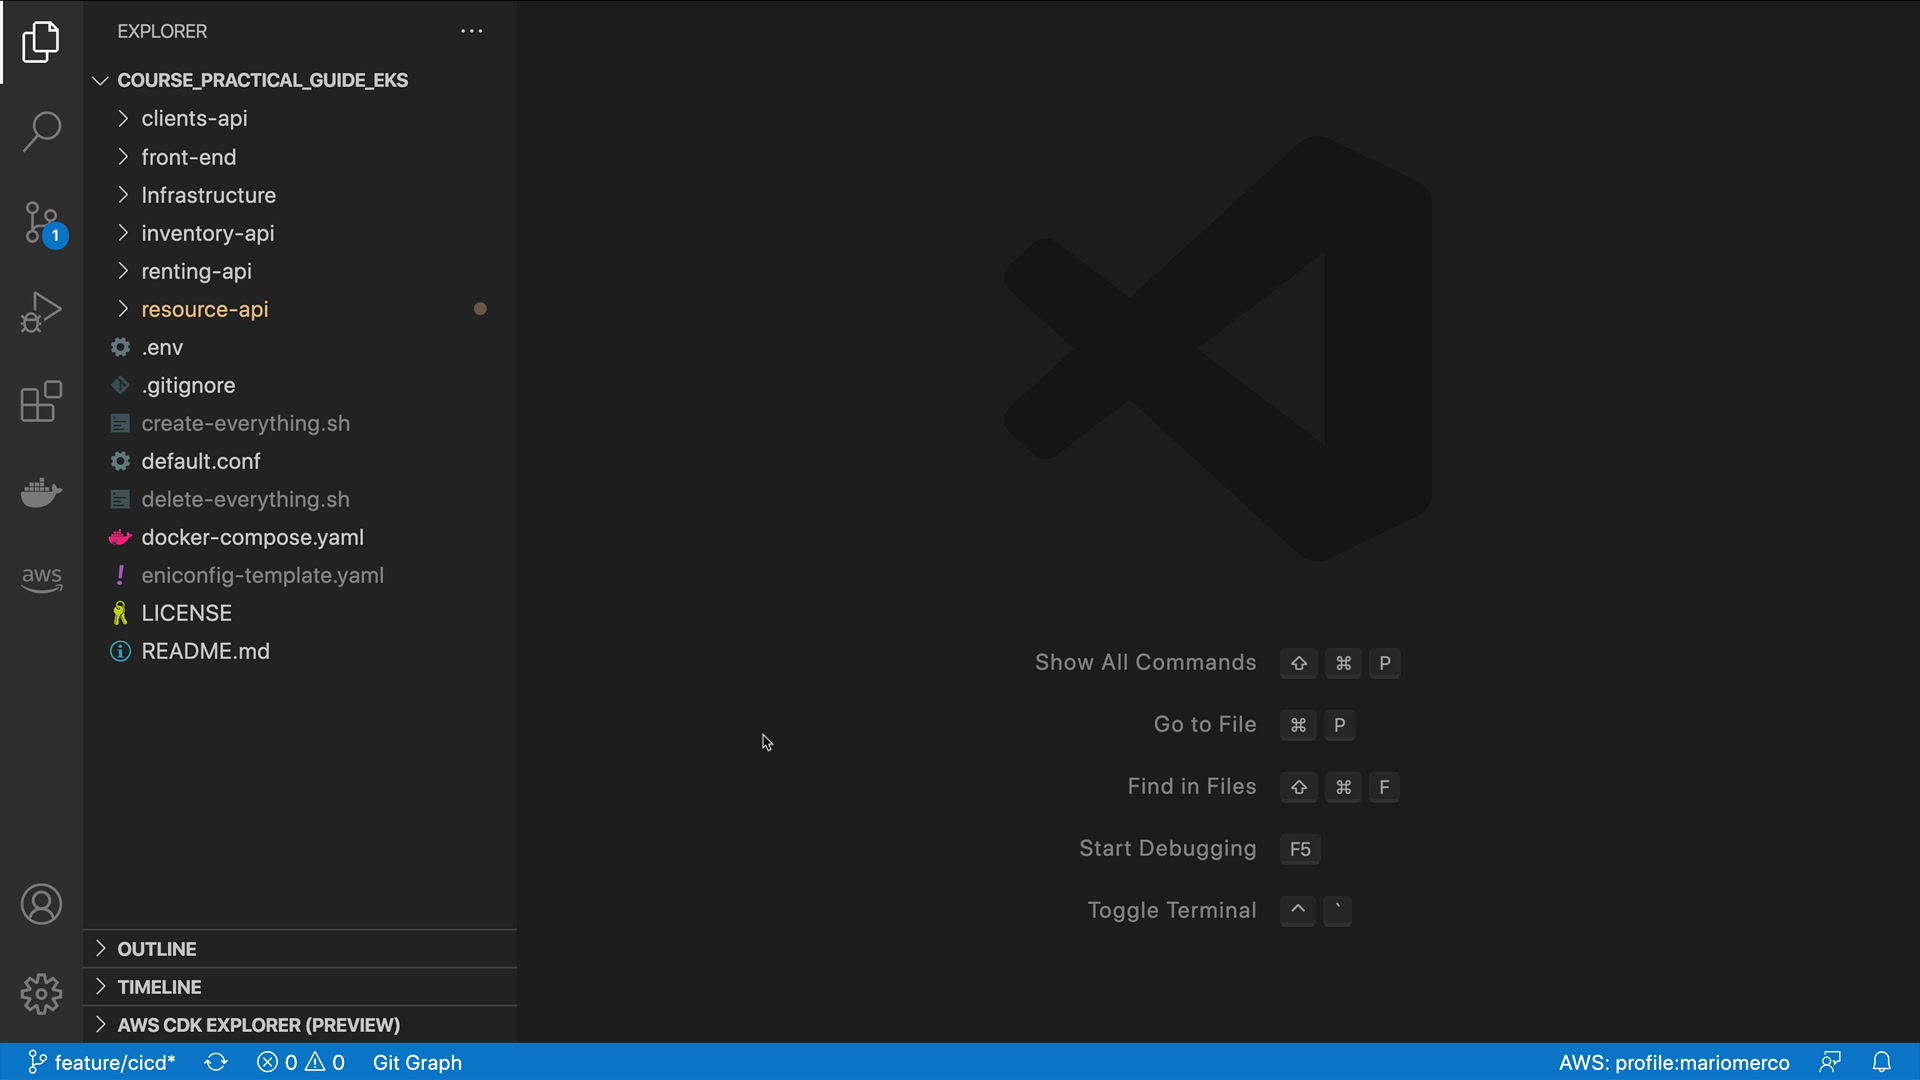Expand the Infrastructure folder
Screen dimensions: 1920x1080
(x=208, y=195)
